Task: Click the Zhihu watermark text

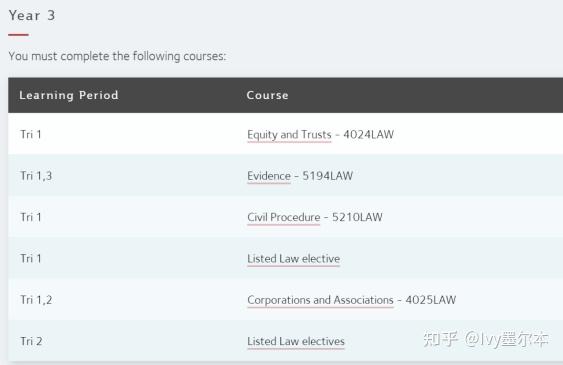Action: (486, 339)
